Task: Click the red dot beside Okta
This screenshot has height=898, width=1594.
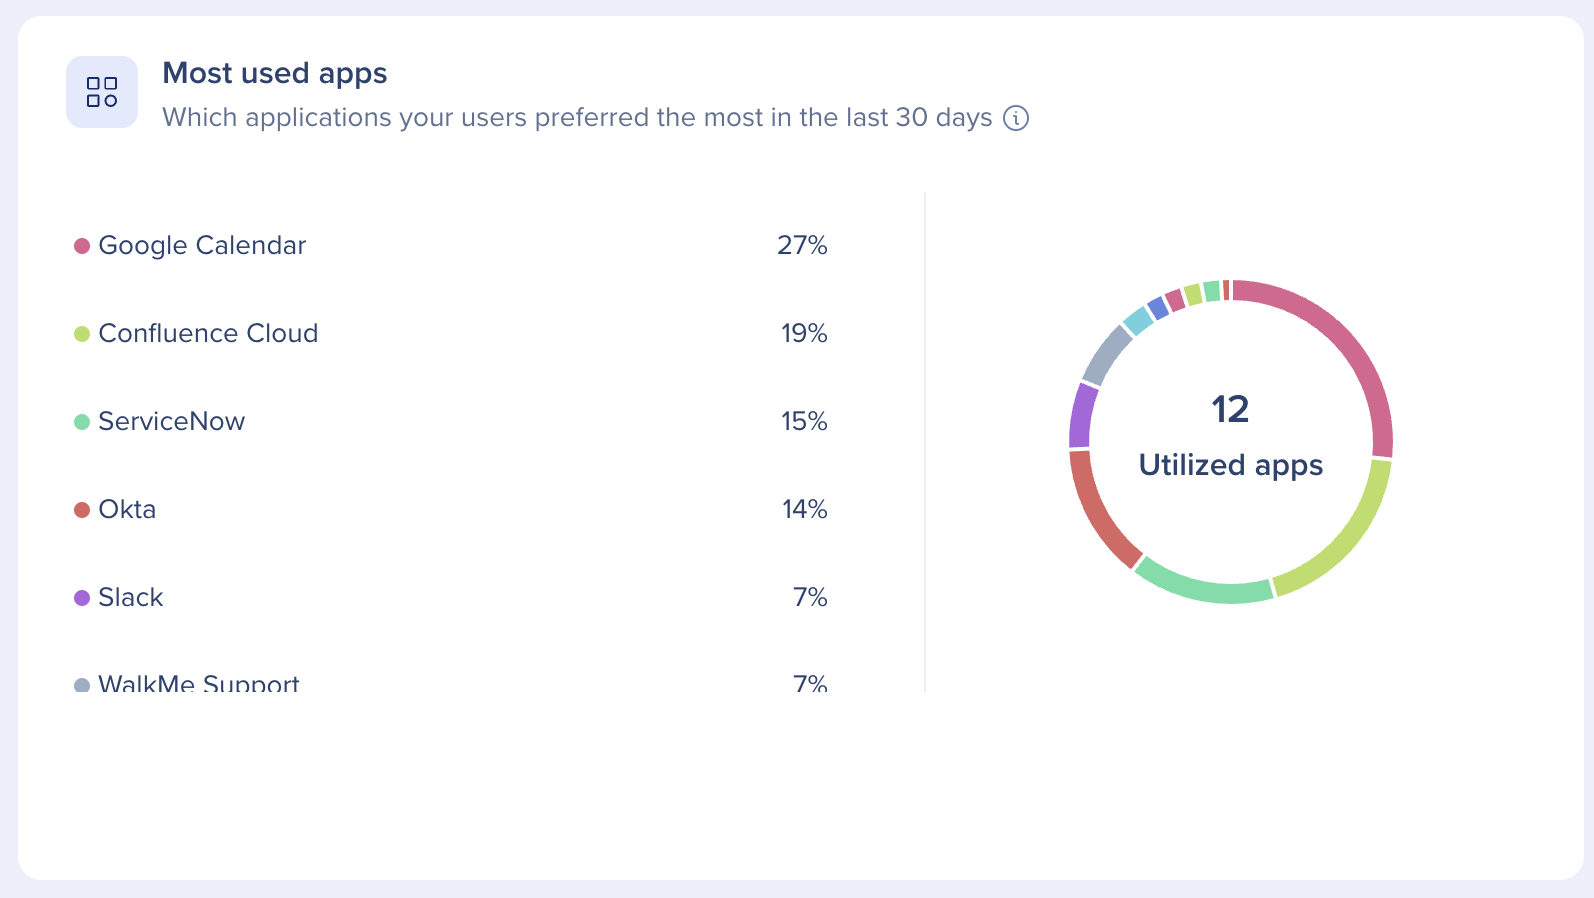Action: pos(82,510)
